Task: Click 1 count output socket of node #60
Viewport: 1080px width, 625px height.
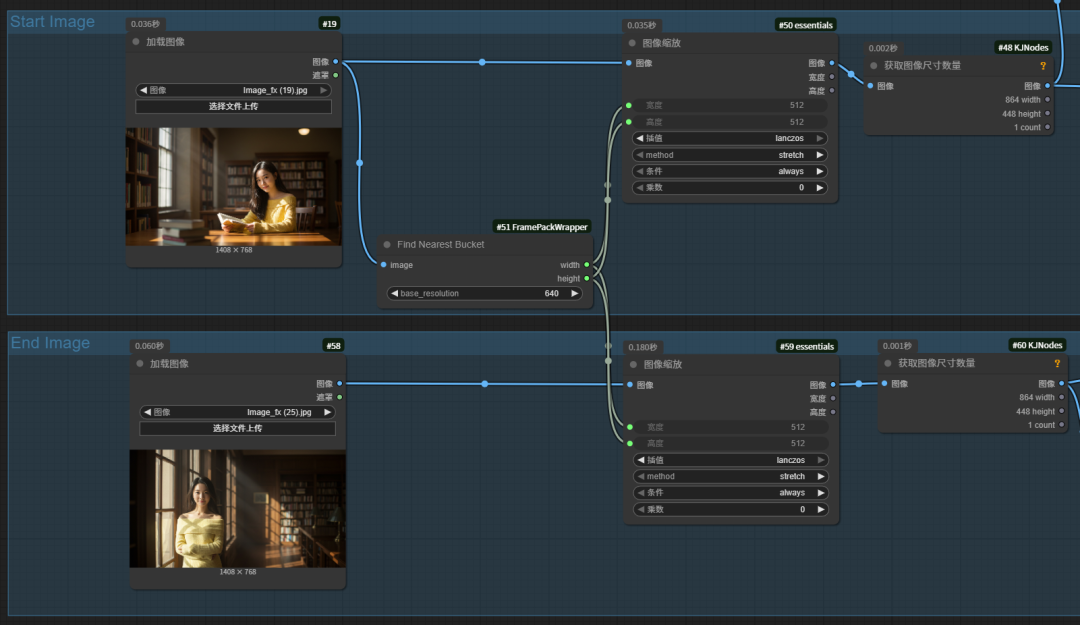Action: [1062, 425]
